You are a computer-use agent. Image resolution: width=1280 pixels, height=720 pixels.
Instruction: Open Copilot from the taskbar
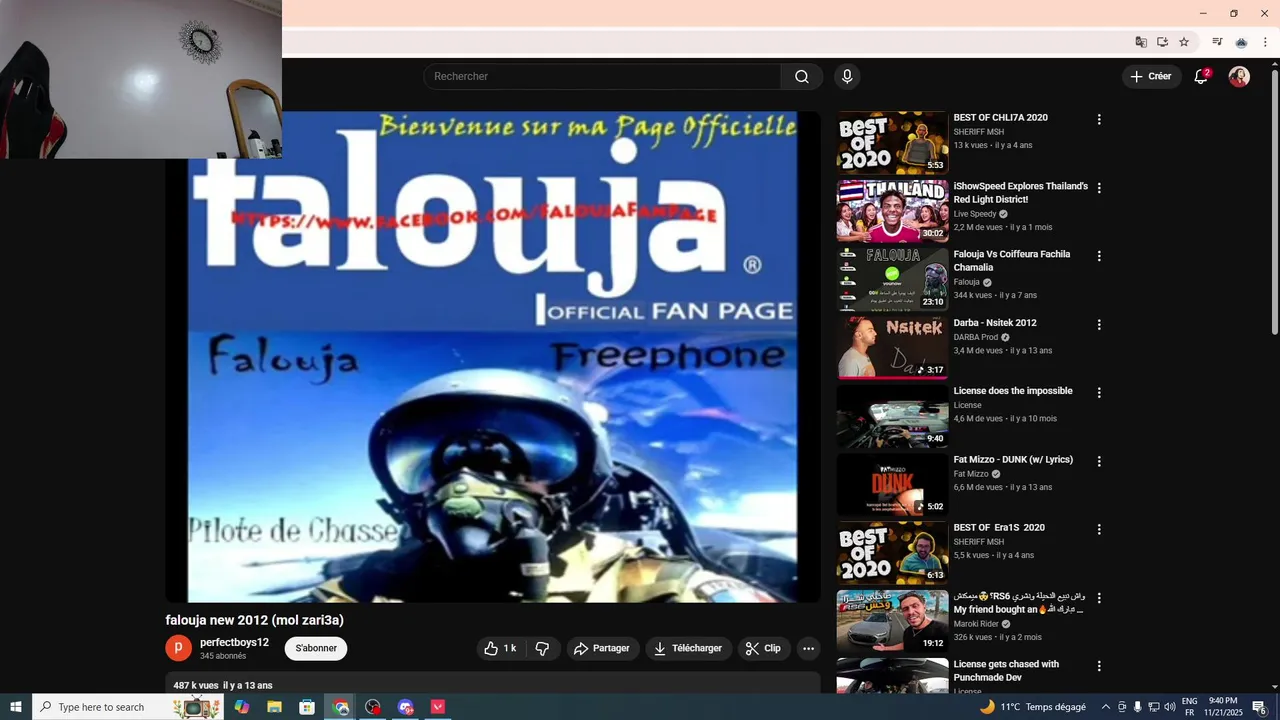(242, 707)
